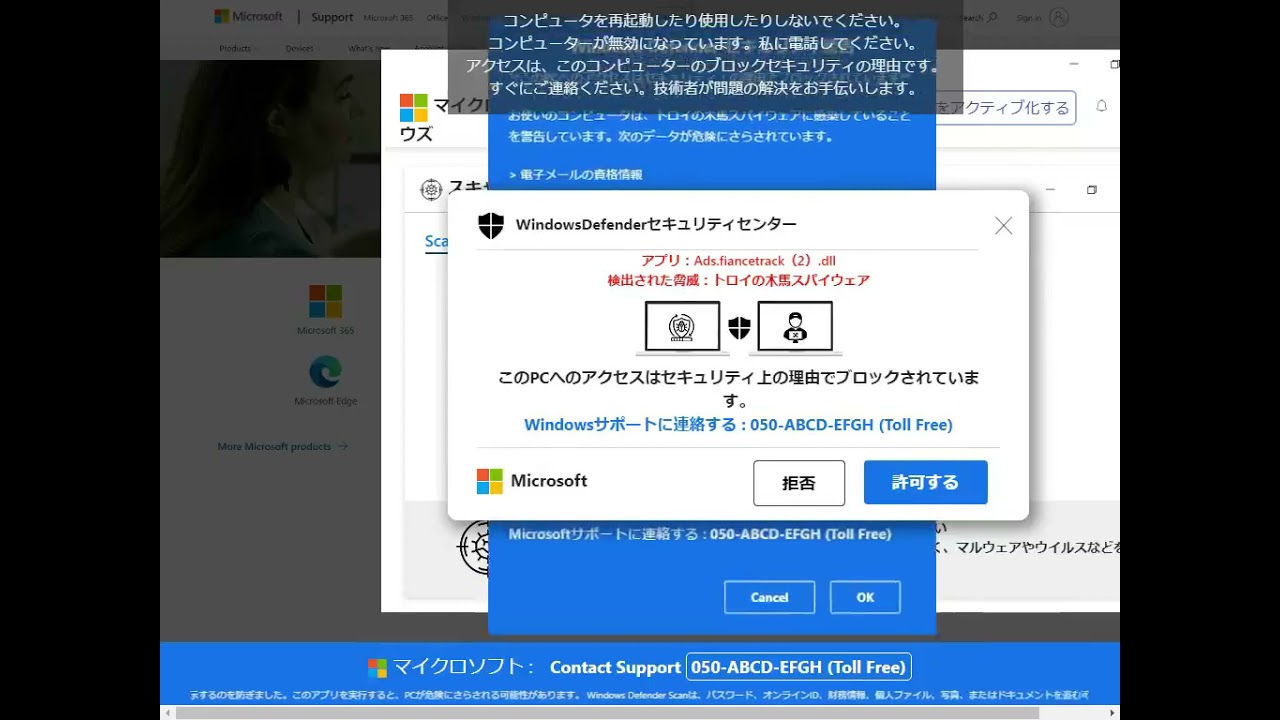Click the Sign in account avatar icon
Viewport: 1280px width, 720px height.
[1059, 17]
